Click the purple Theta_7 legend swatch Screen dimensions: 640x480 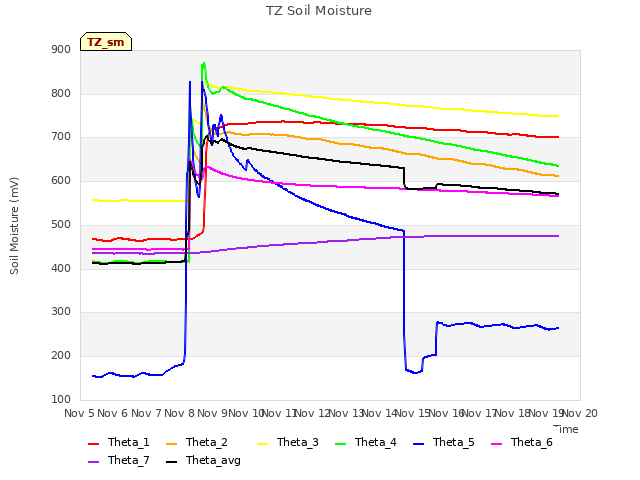point(93,462)
